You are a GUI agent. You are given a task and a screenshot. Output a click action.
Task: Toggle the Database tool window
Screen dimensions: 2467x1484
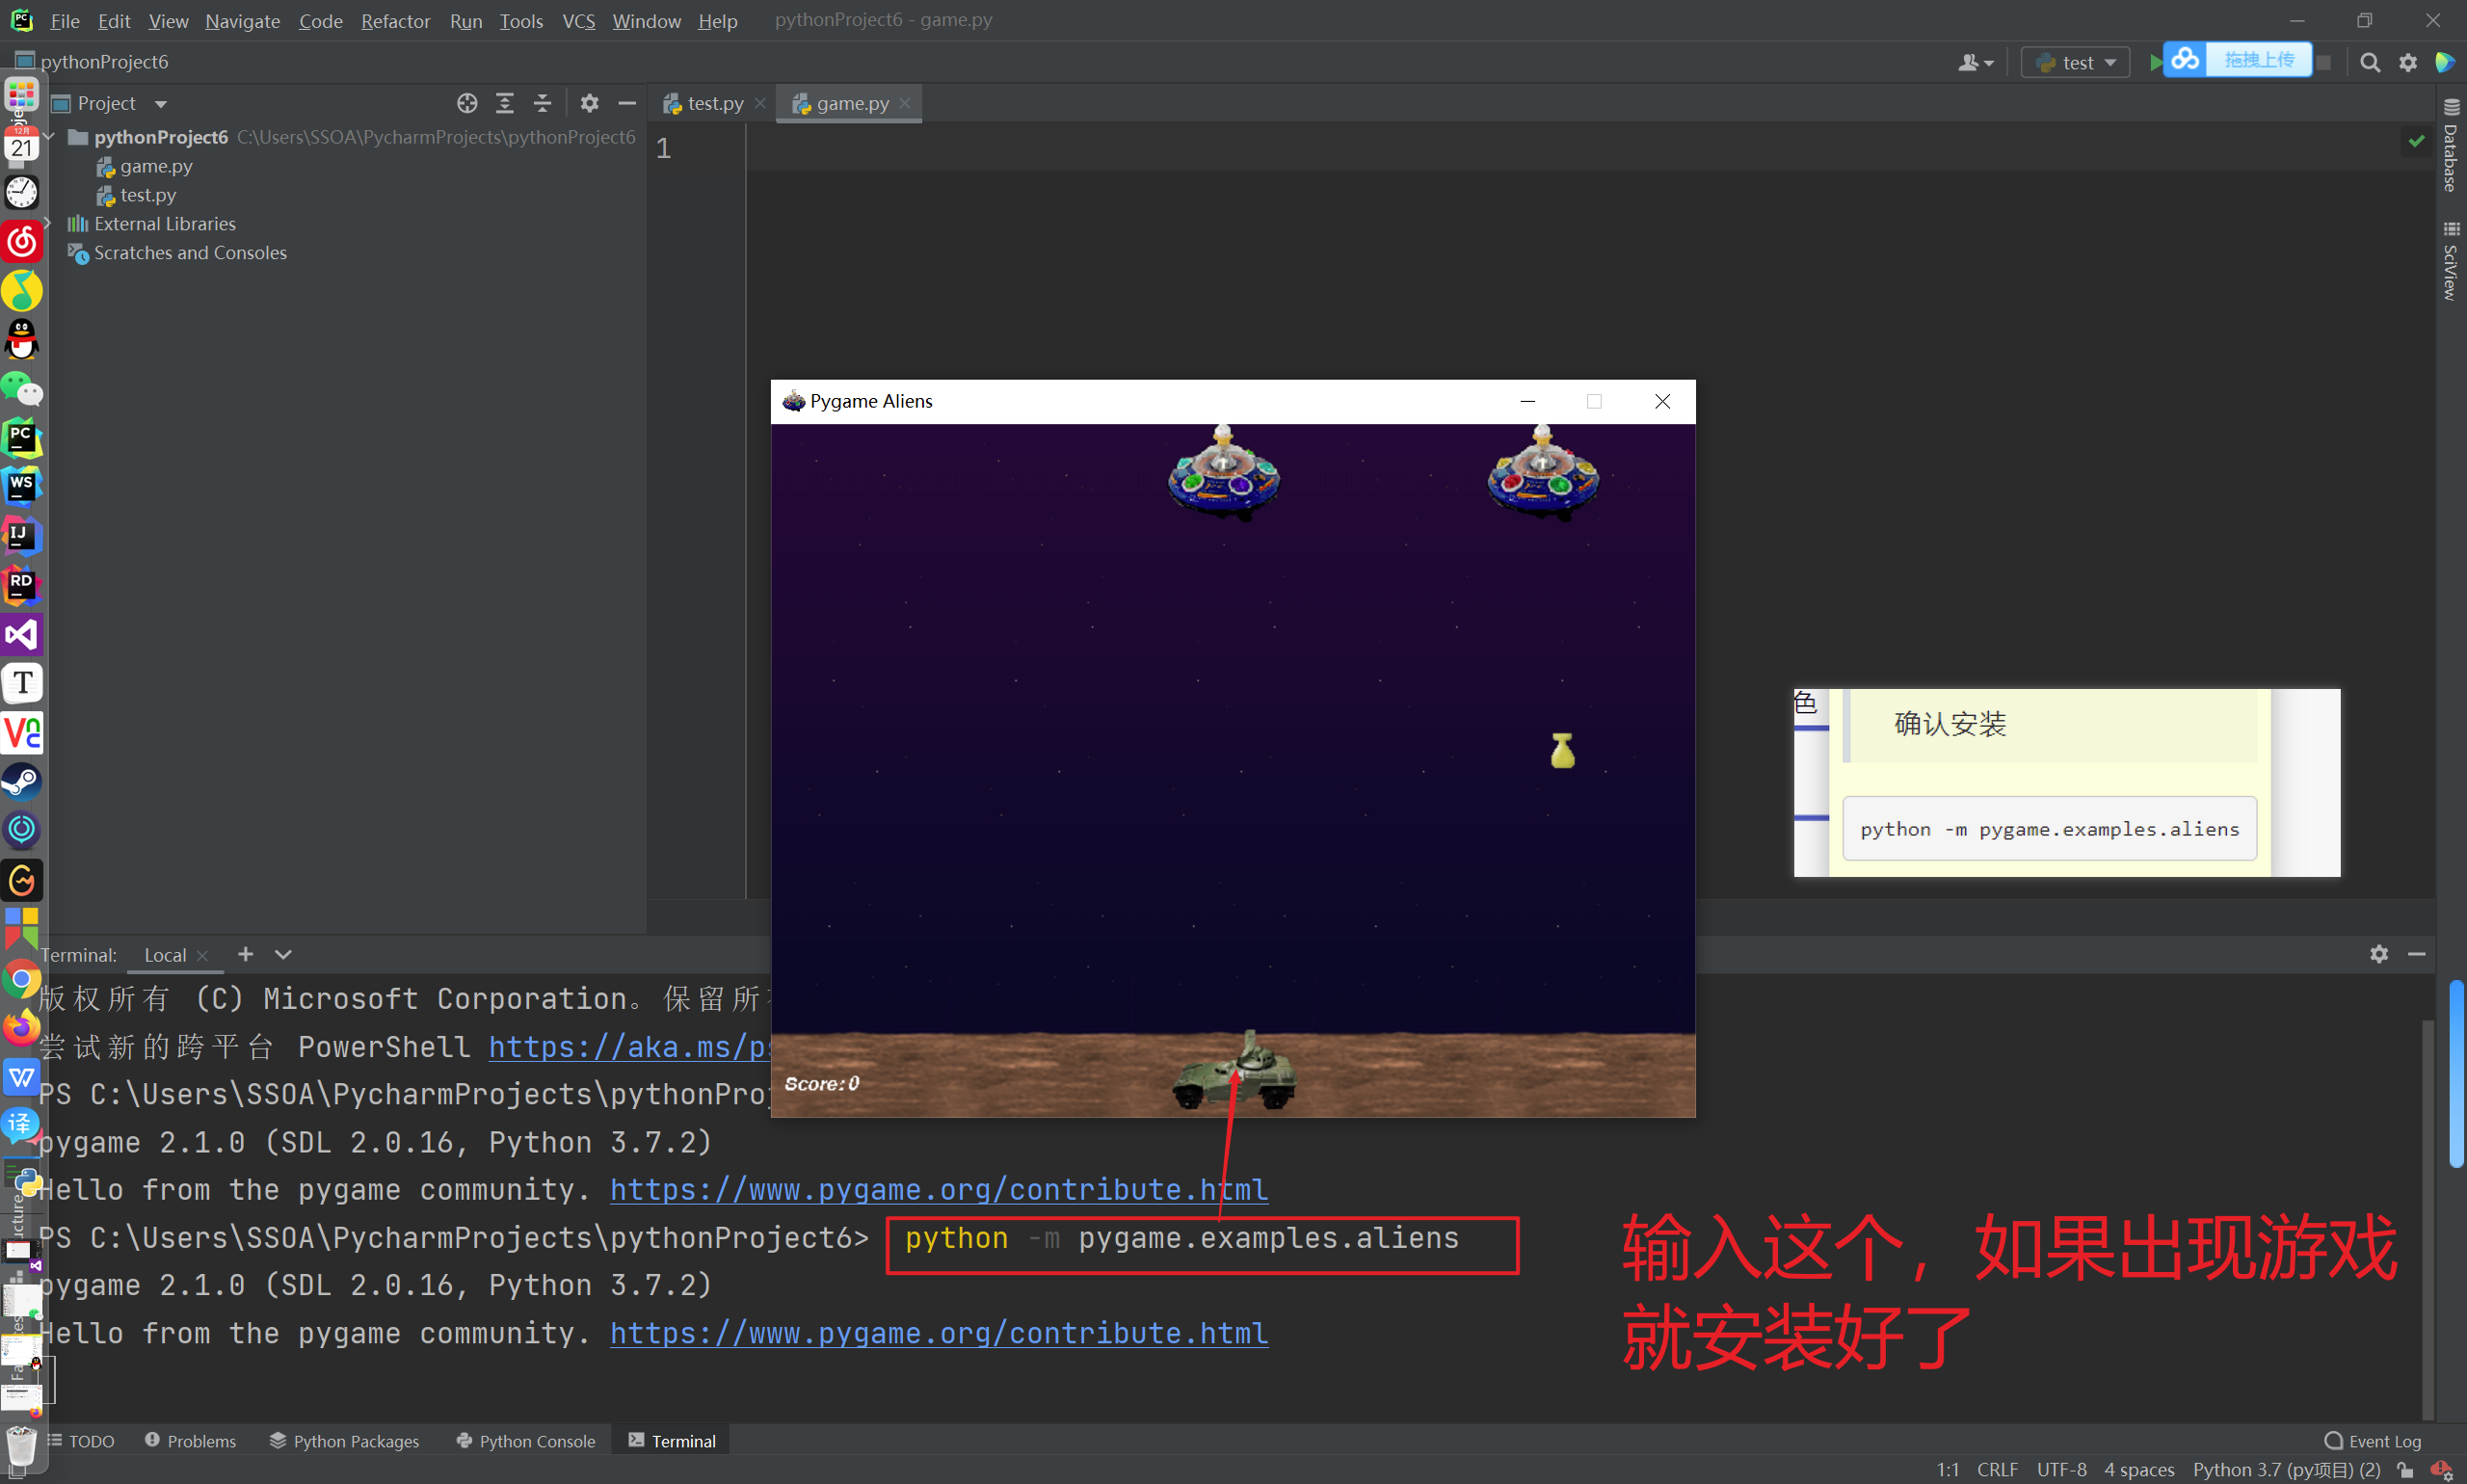pyautogui.click(x=2450, y=146)
